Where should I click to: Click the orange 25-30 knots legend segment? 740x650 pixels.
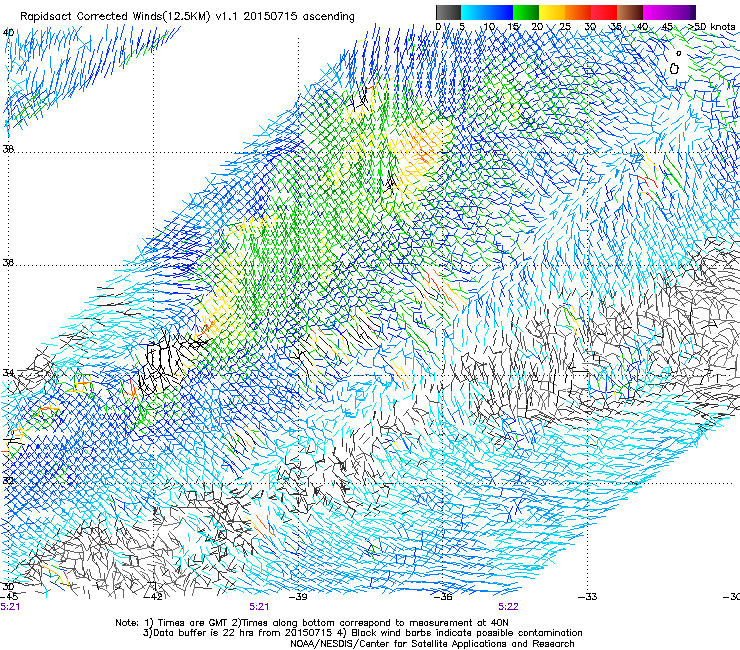point(578,12)
